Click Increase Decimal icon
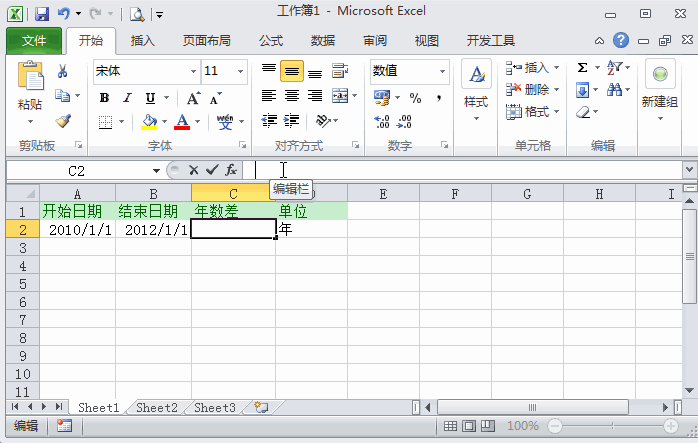 pos(382,121)
